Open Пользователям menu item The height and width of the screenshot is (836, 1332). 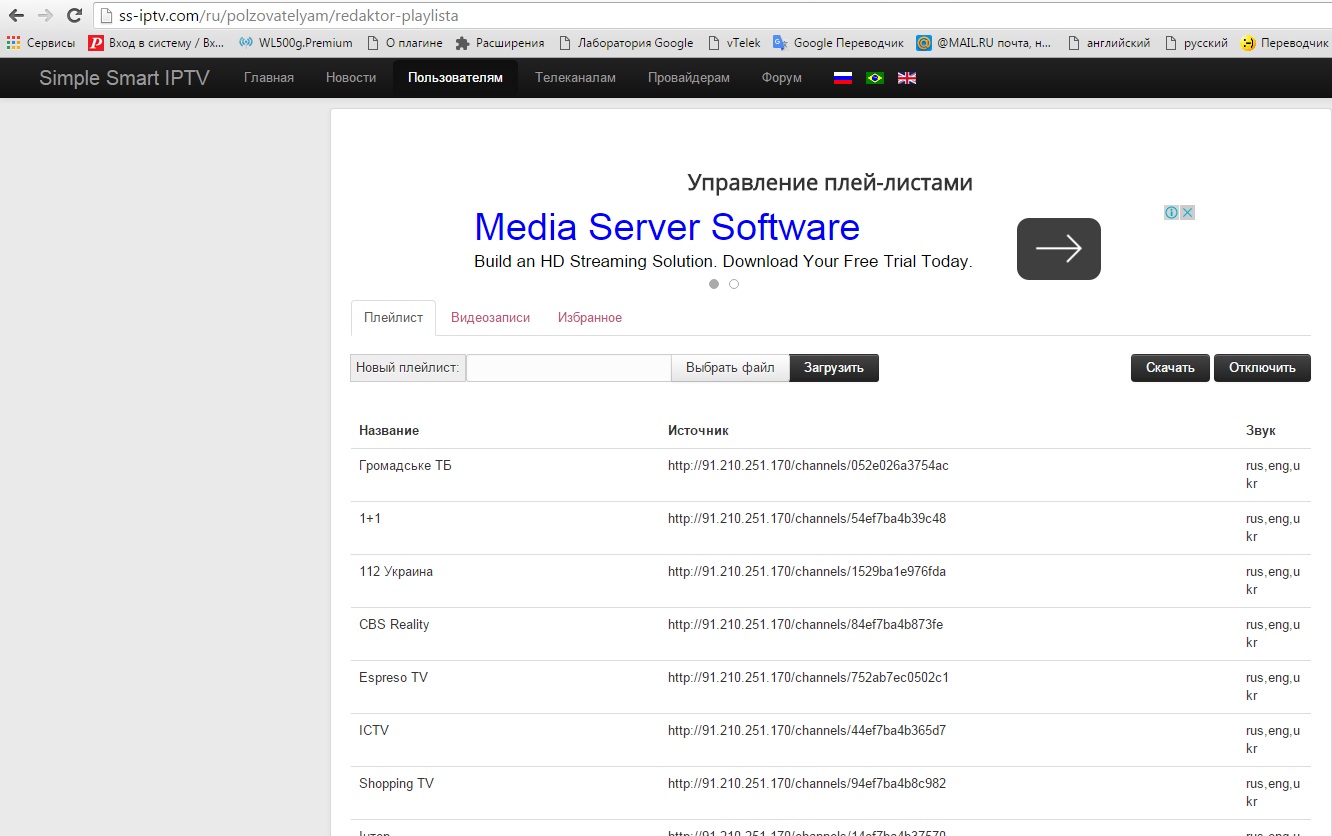[455, 78]
